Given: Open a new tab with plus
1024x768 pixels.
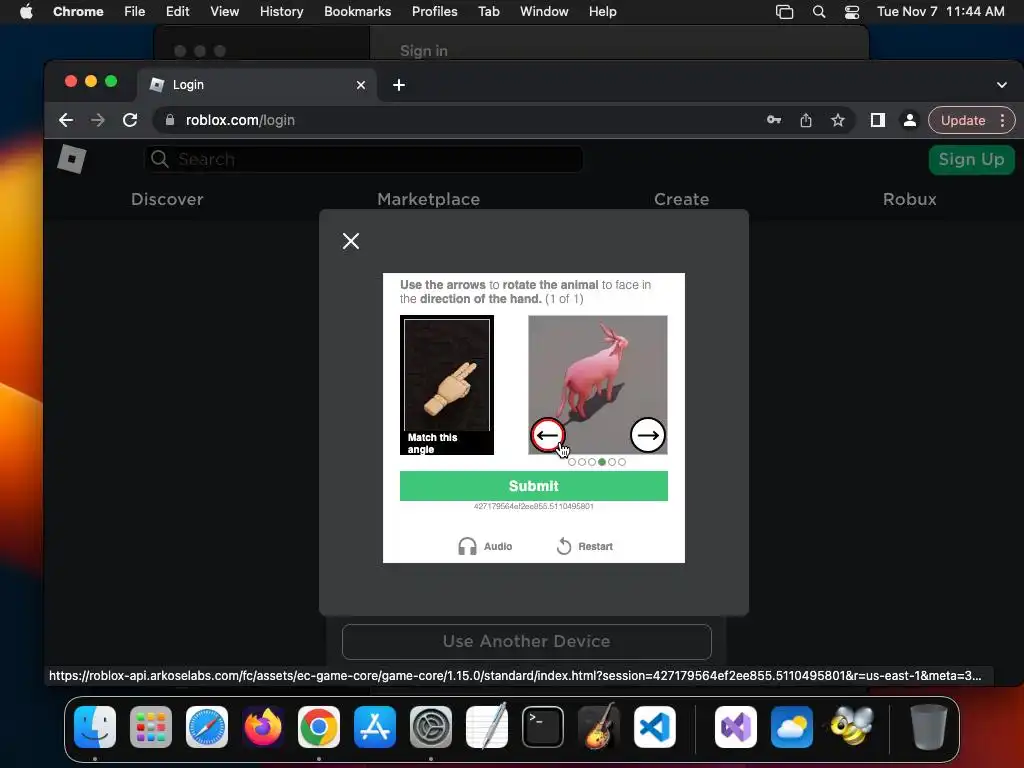Looking at the screenshot, I should click(x=399, y=85).
